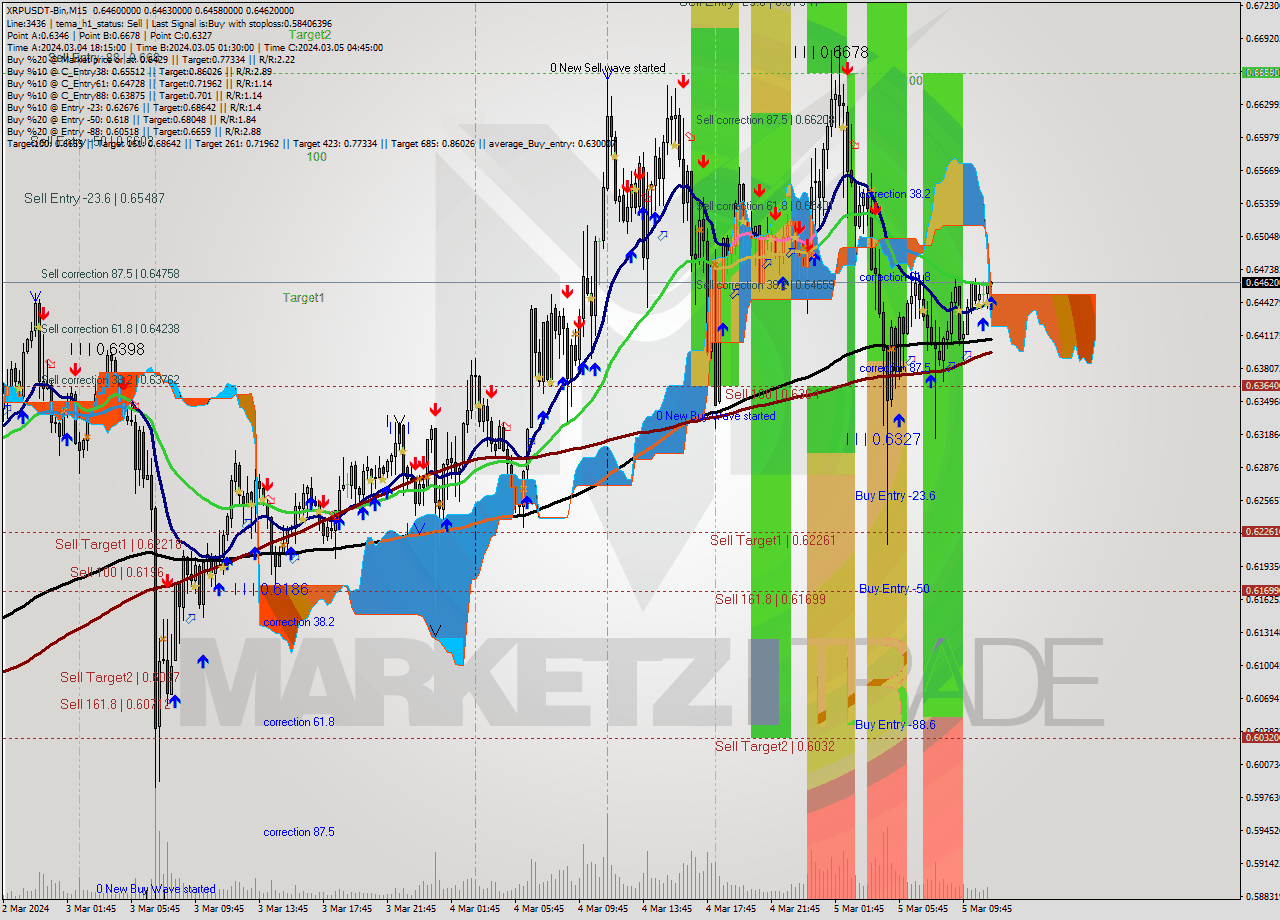Click the 'Sell Target2 | 0.6032' label

click(x=775, y=746)
